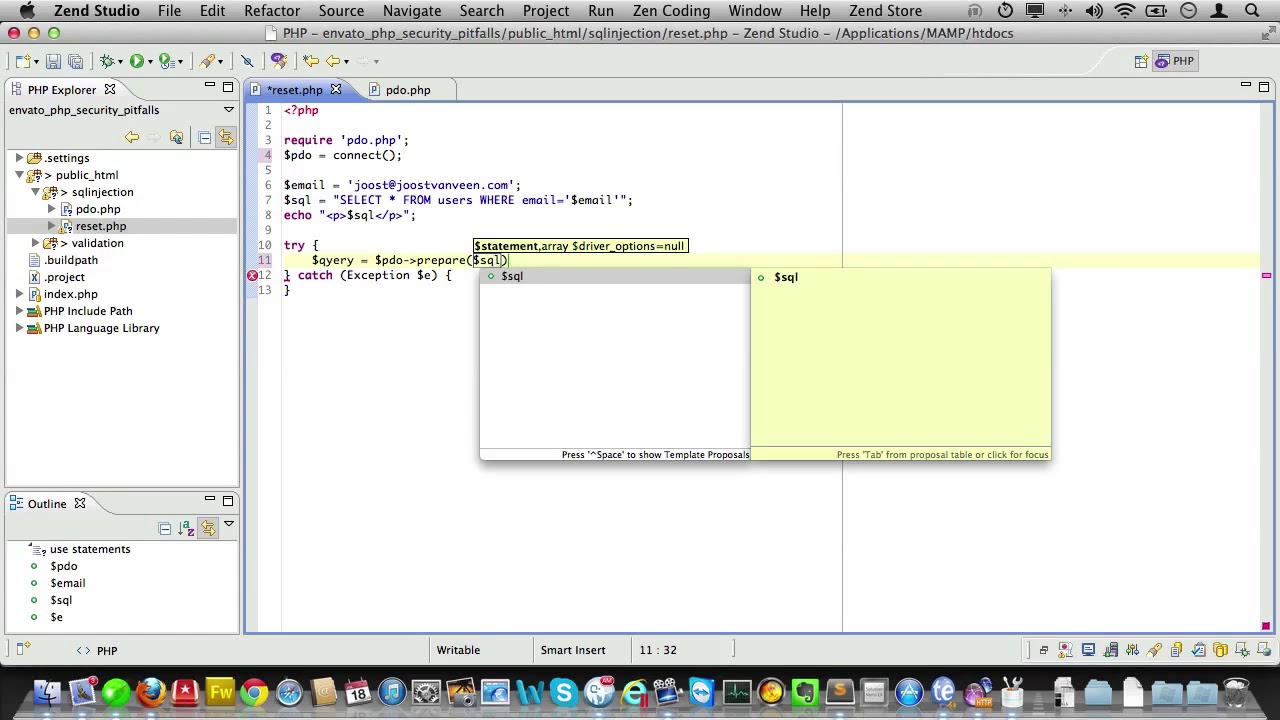The width and height of the screenshot is (1280, 720).
Task: Select the .project file
Action: pyautogui.click(x=65, y=277)
